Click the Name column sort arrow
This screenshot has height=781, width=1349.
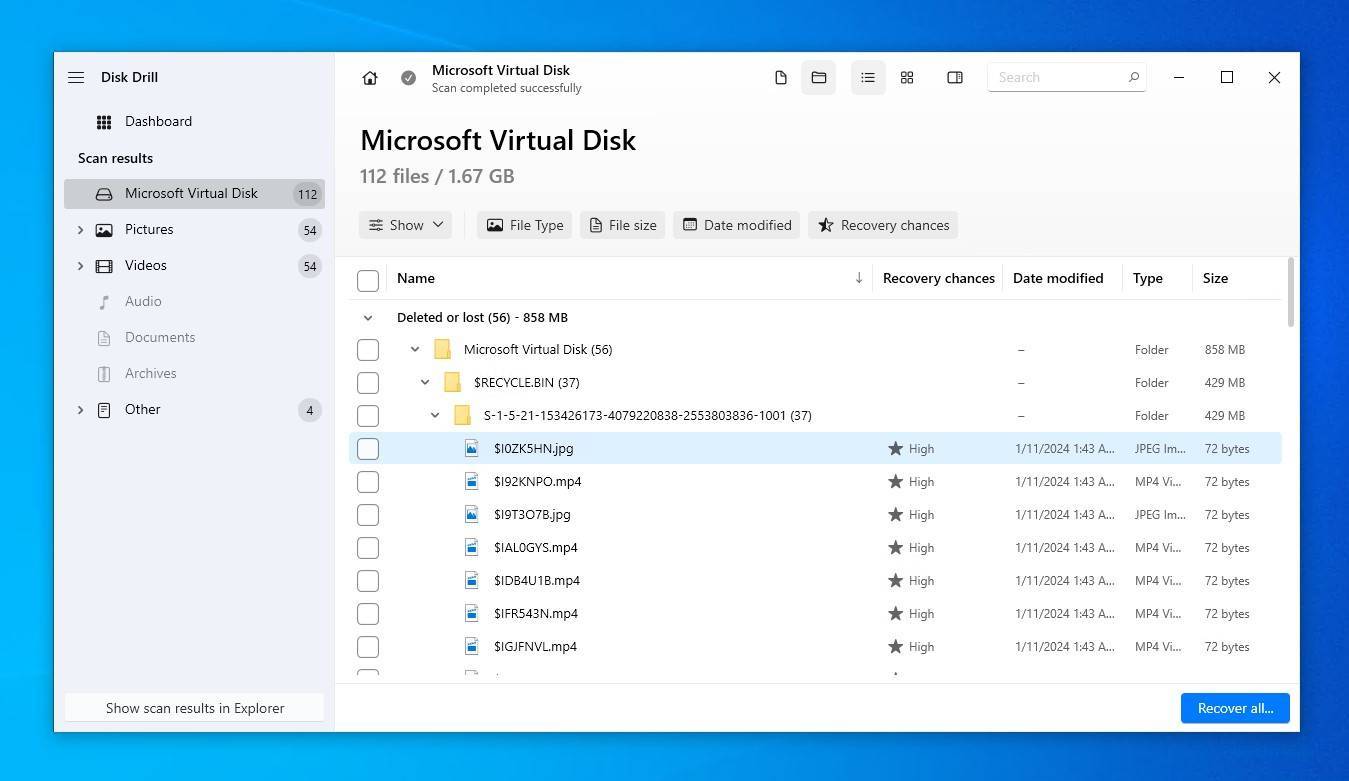coord(859,278)
